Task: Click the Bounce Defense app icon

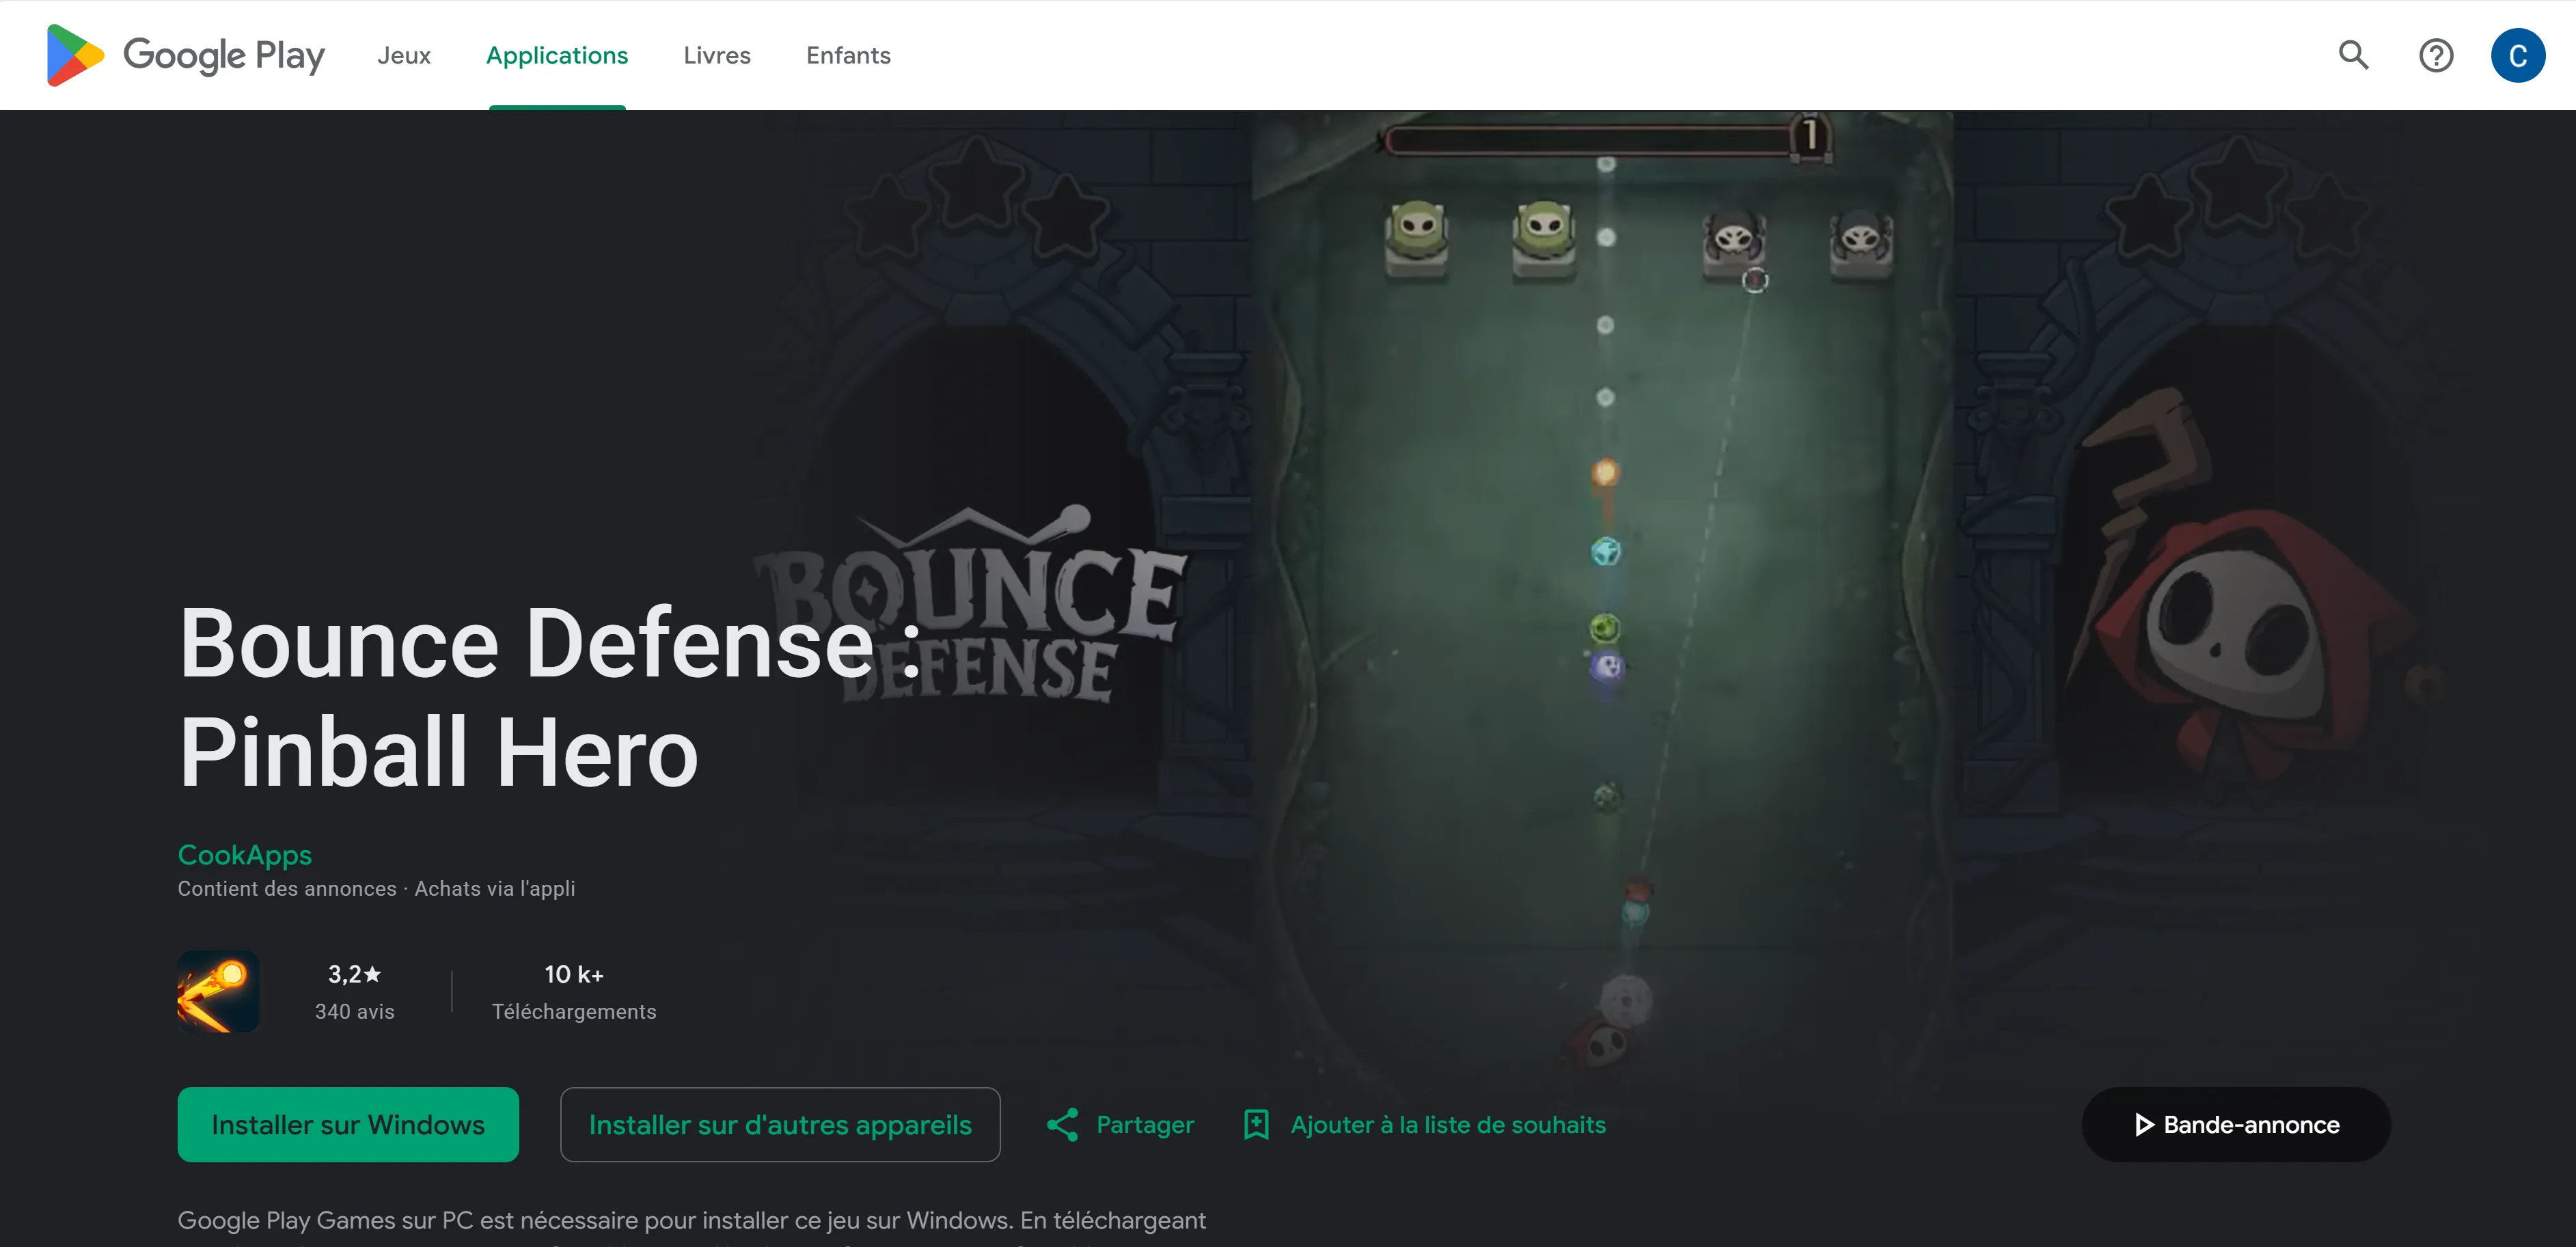Action: 218,991
